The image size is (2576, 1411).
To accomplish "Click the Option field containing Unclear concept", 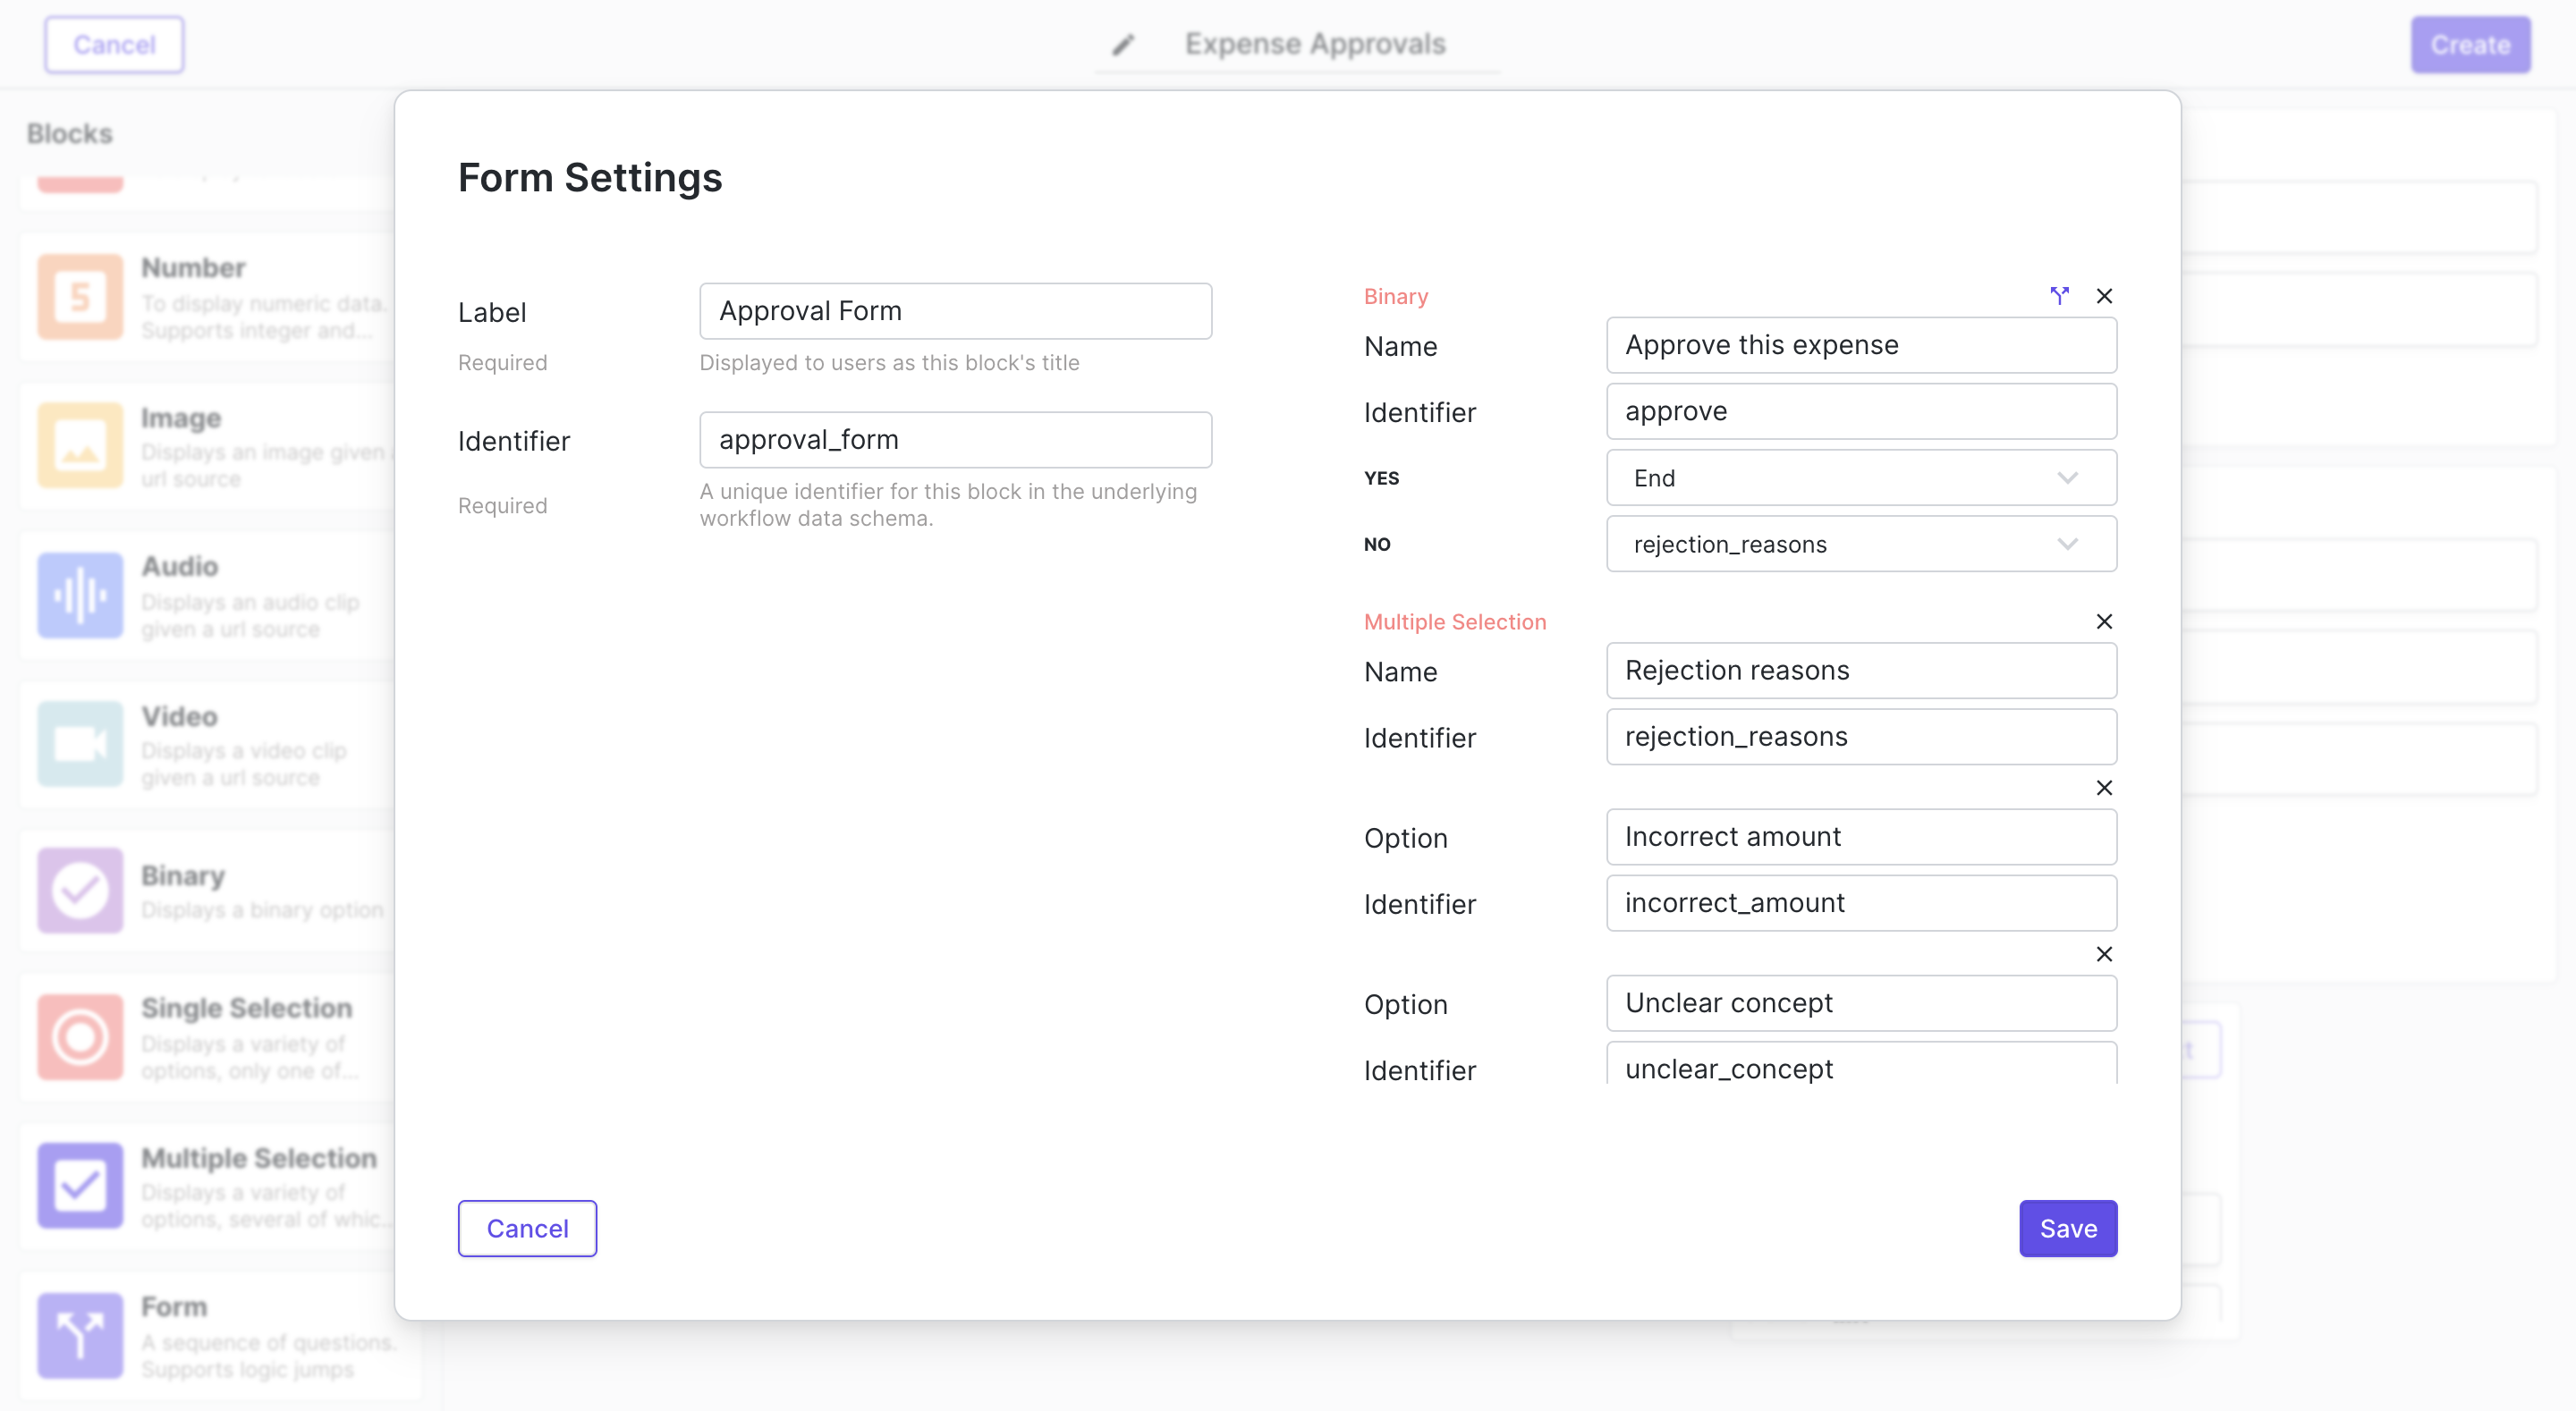I will point(1861,1003).
